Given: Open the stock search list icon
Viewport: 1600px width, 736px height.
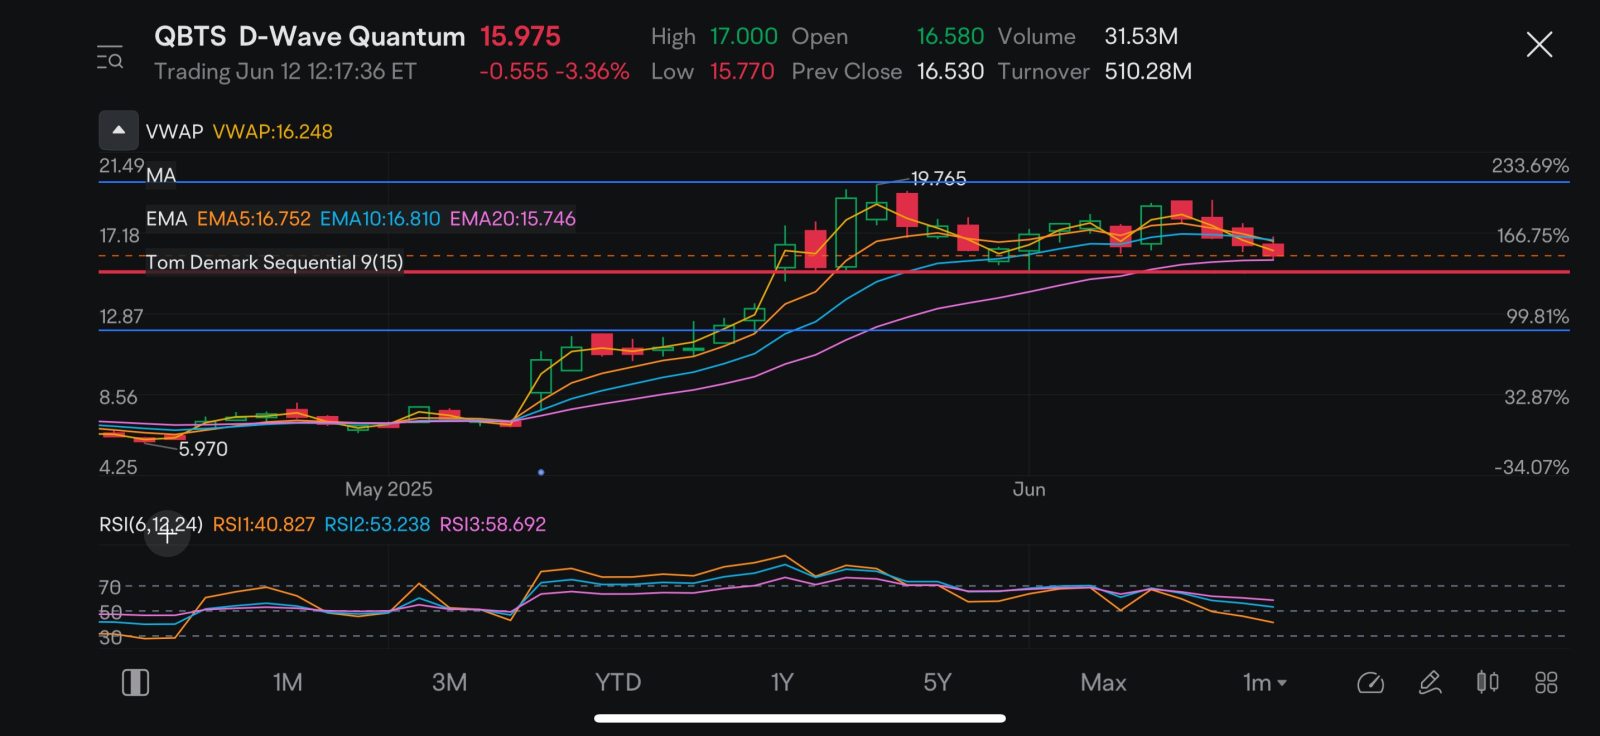Looking at the screenshot, I should (x=110, y=57).
